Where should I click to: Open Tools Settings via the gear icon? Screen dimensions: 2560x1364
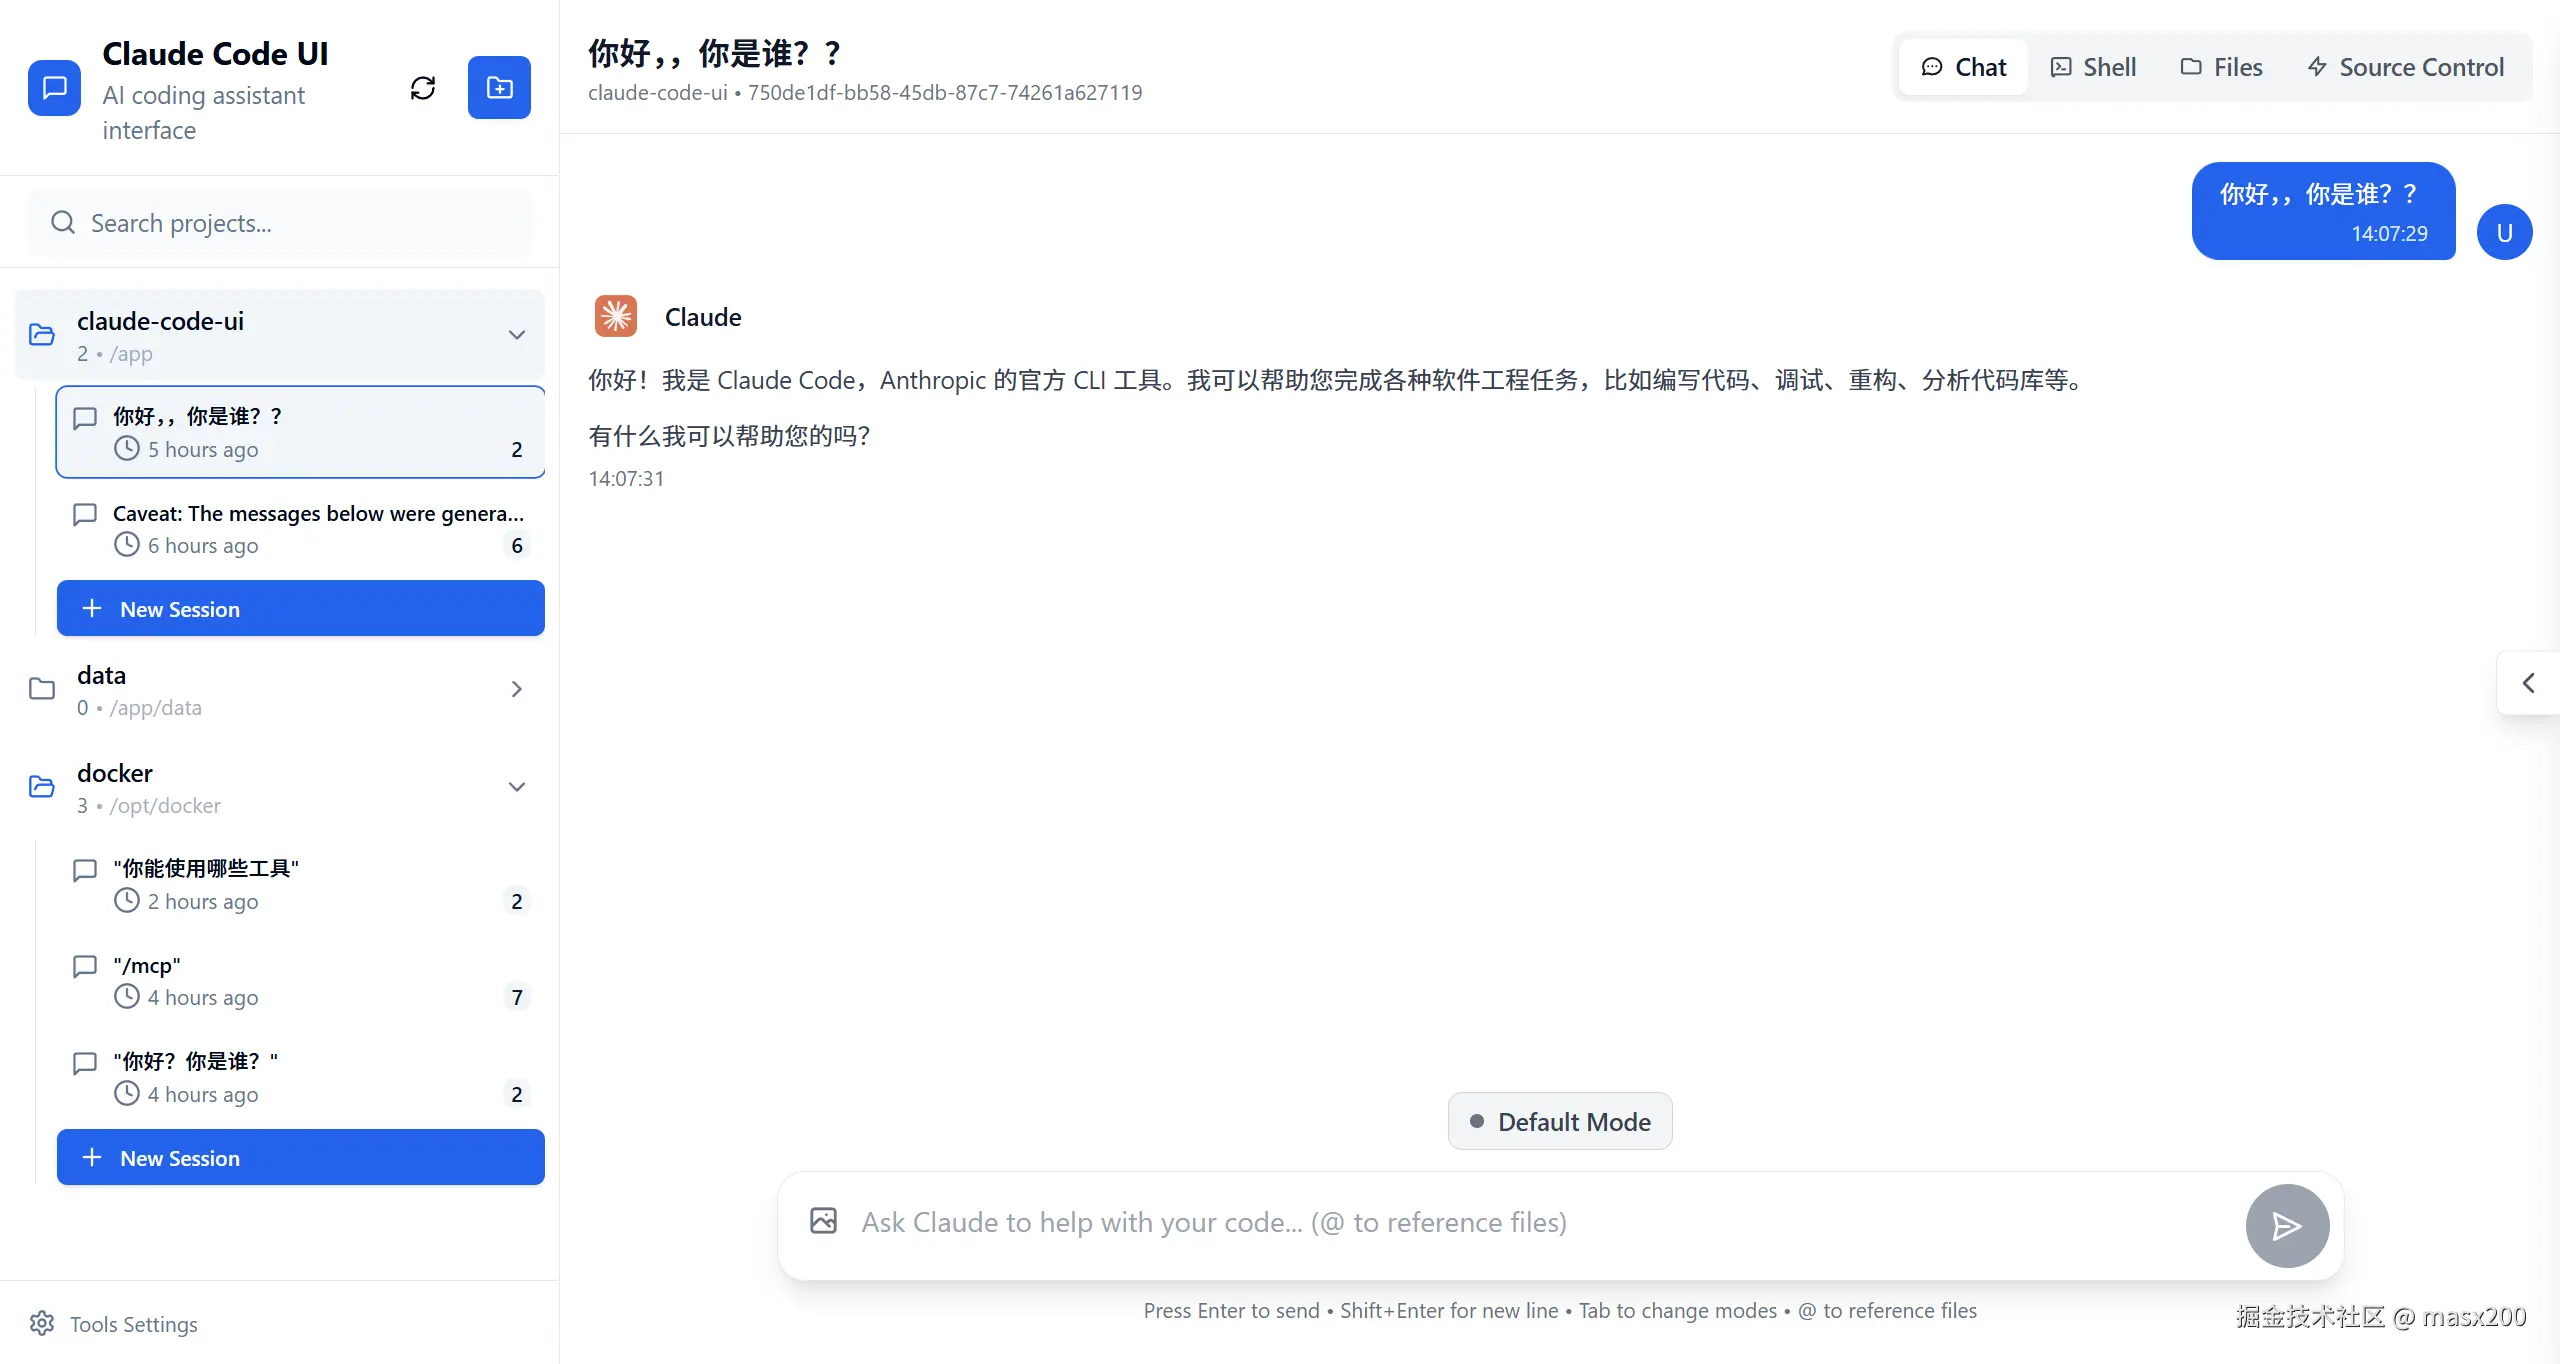click(x=42, y=1323)
